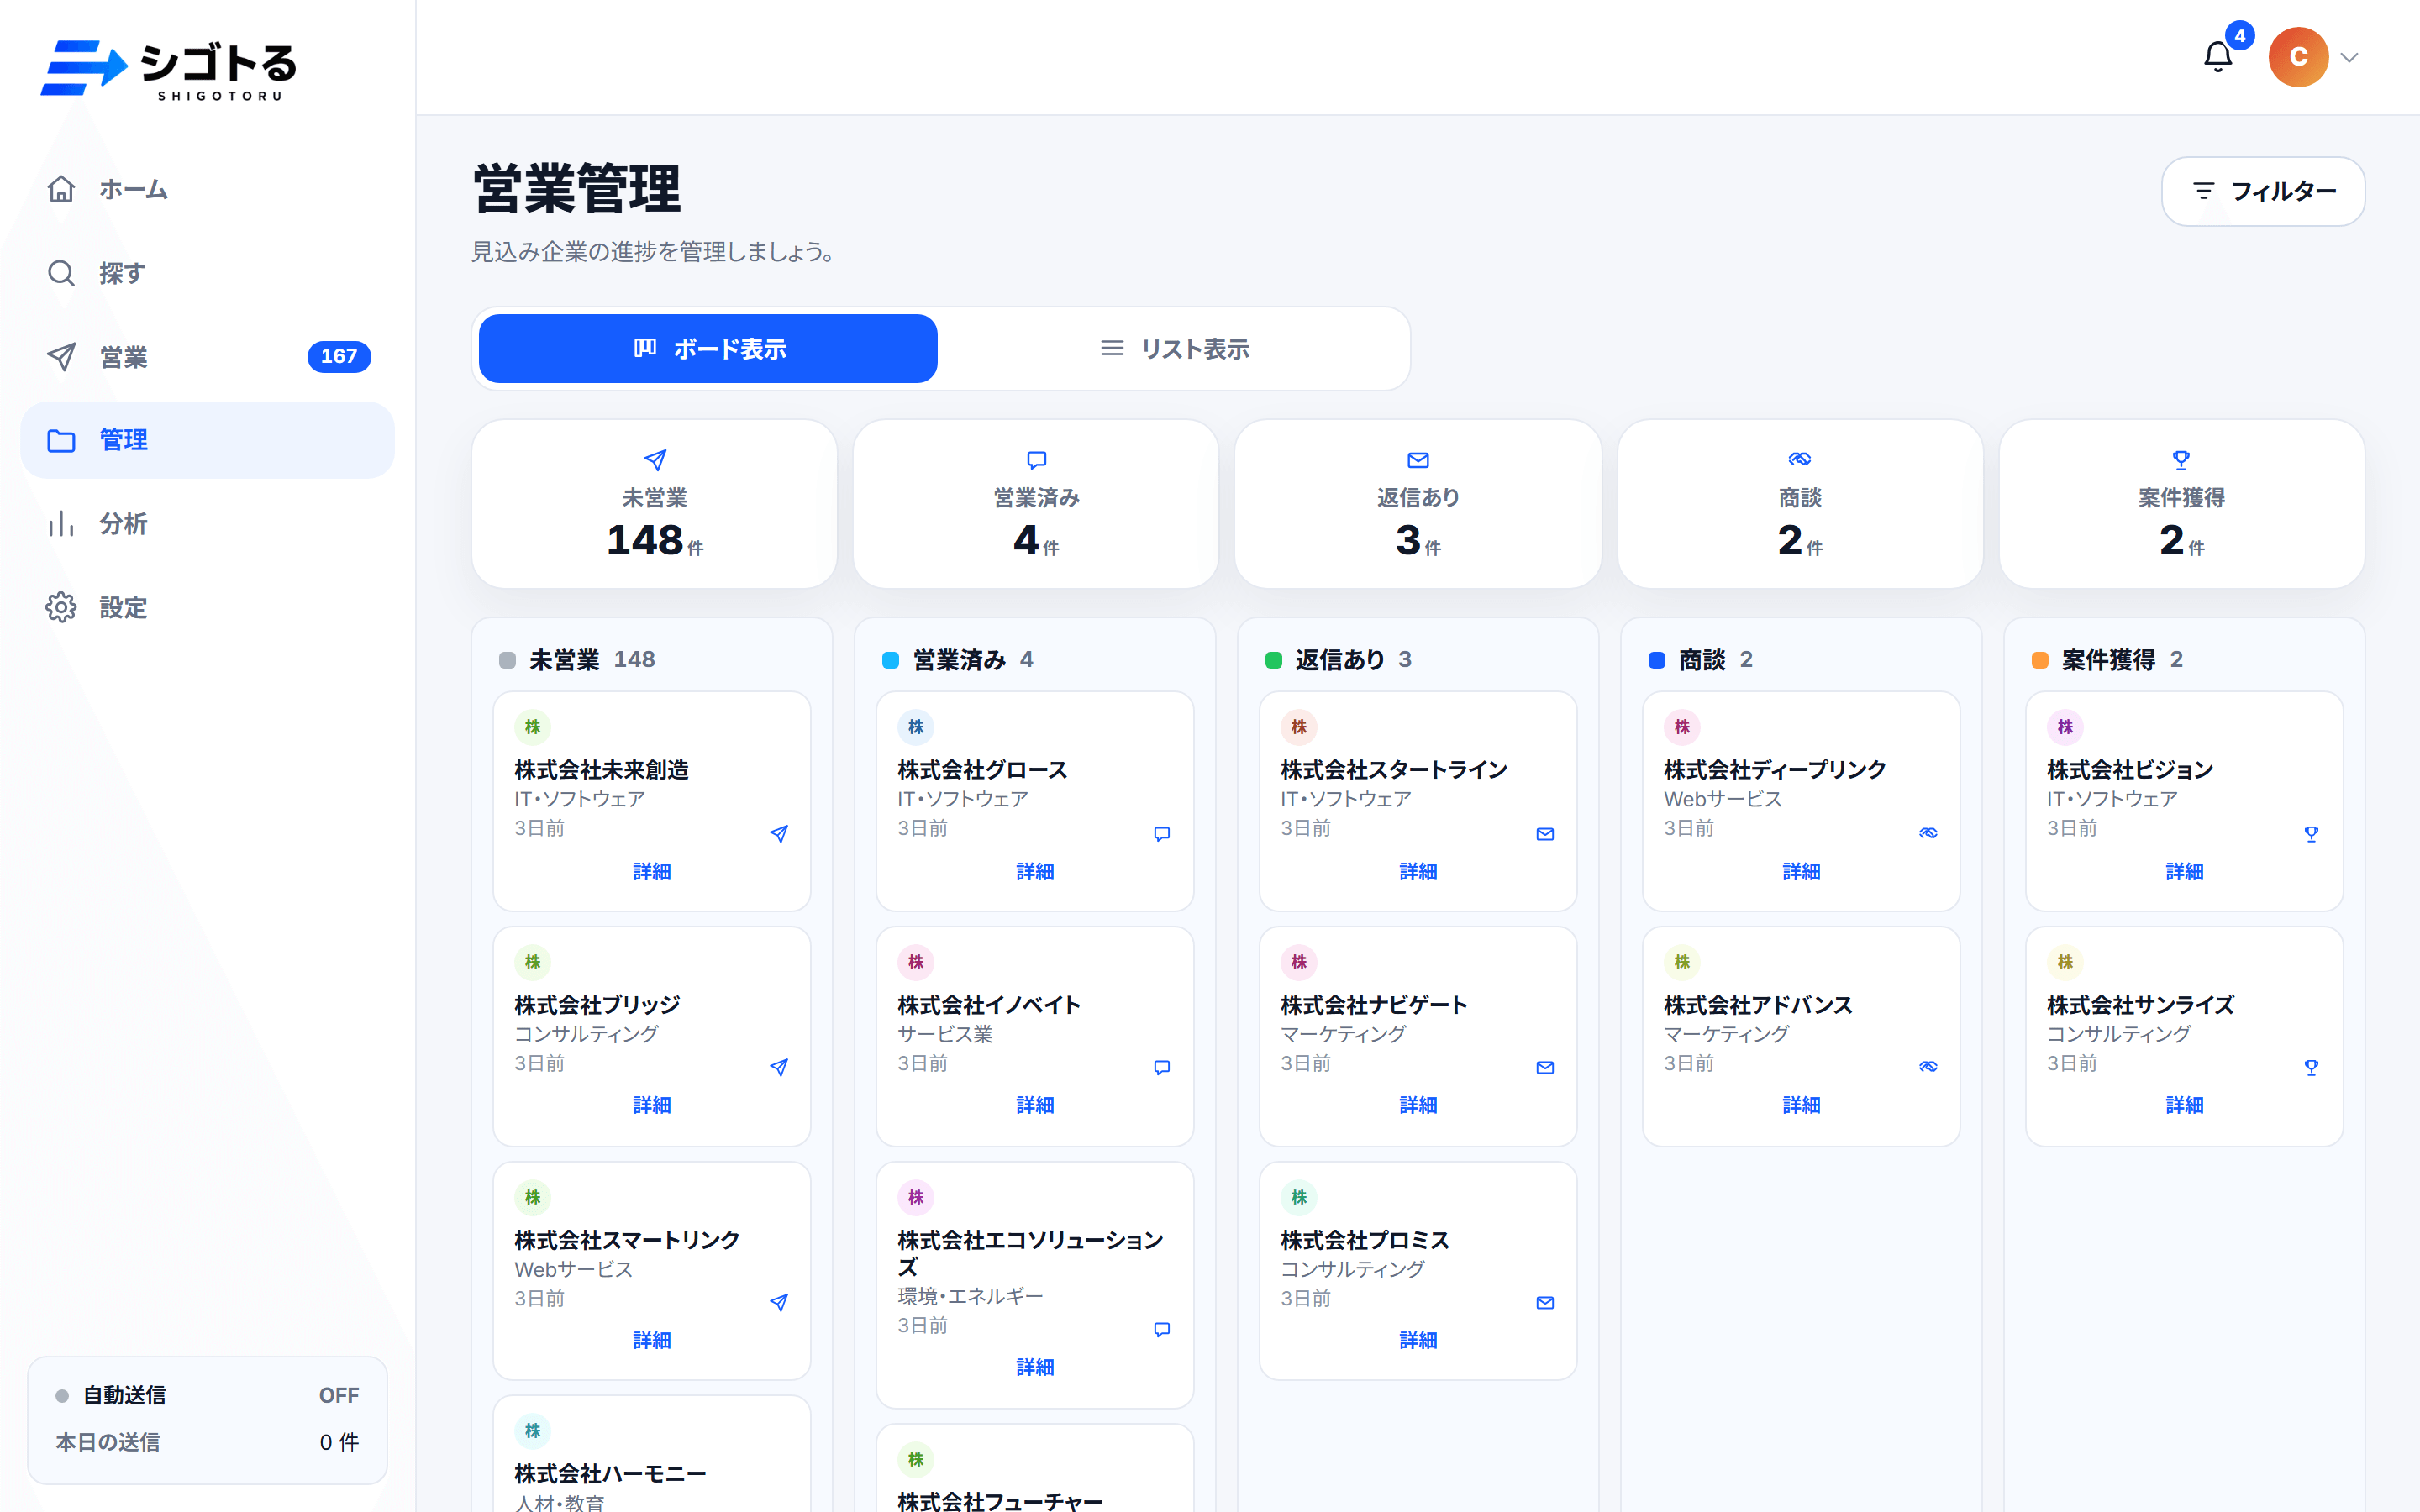This screenshot has width=2420, height=1512.
Task: Open 詳細 for 株式会社サンライズ
Action: 2184,1105
